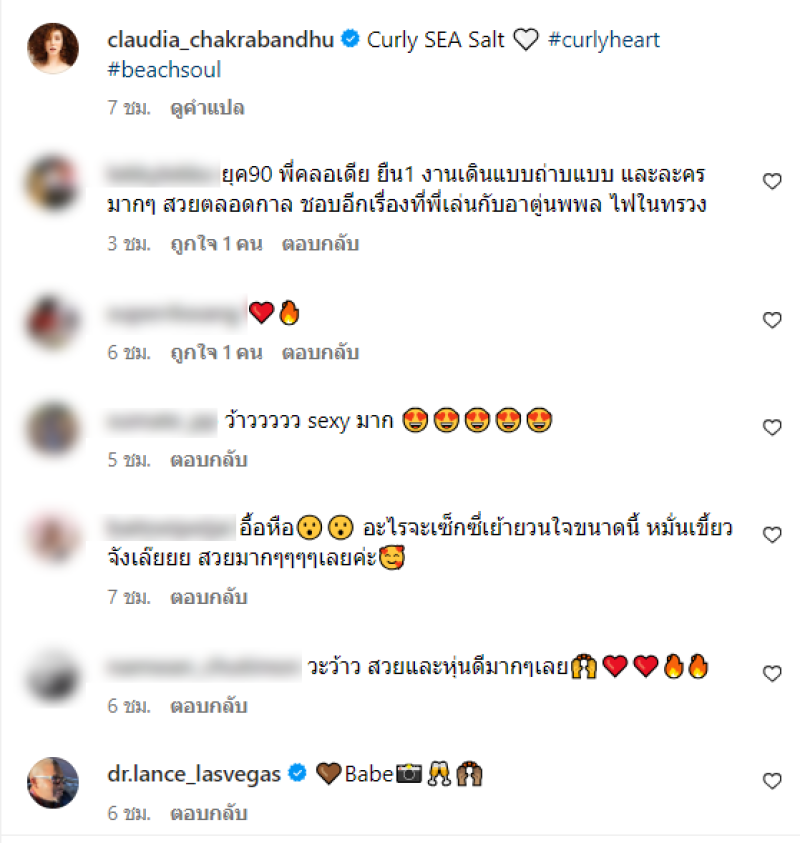Click ดูคำแปล to see translation
The width and height of the screenshot is (800, 843).
coord(208,108)
